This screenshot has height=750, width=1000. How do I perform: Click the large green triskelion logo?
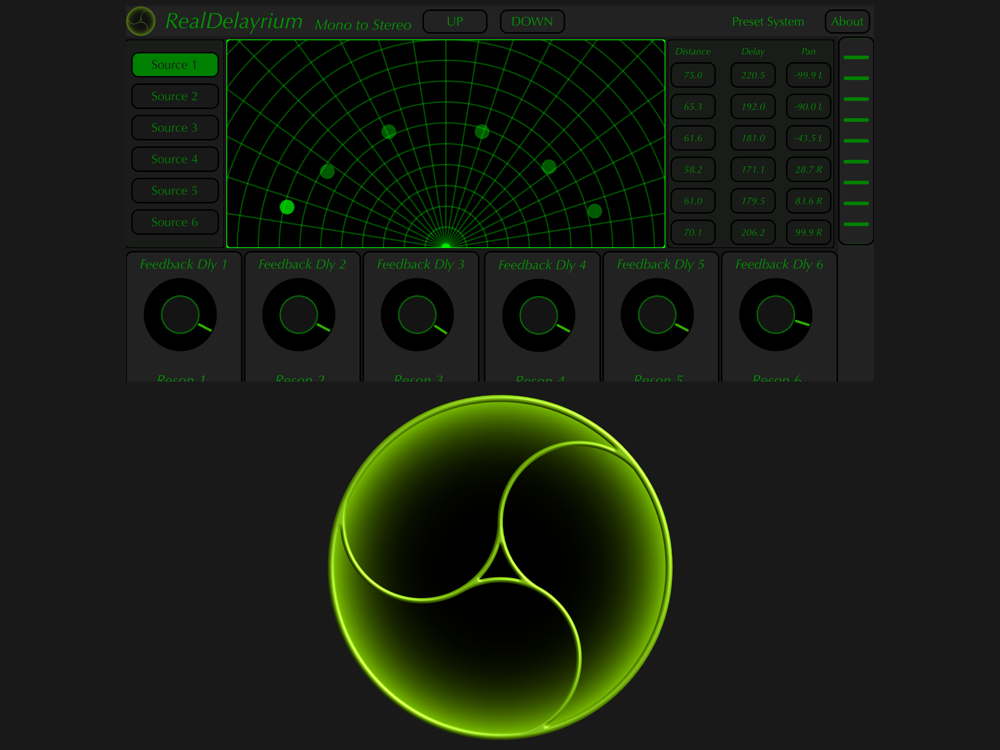click(501, 566)
